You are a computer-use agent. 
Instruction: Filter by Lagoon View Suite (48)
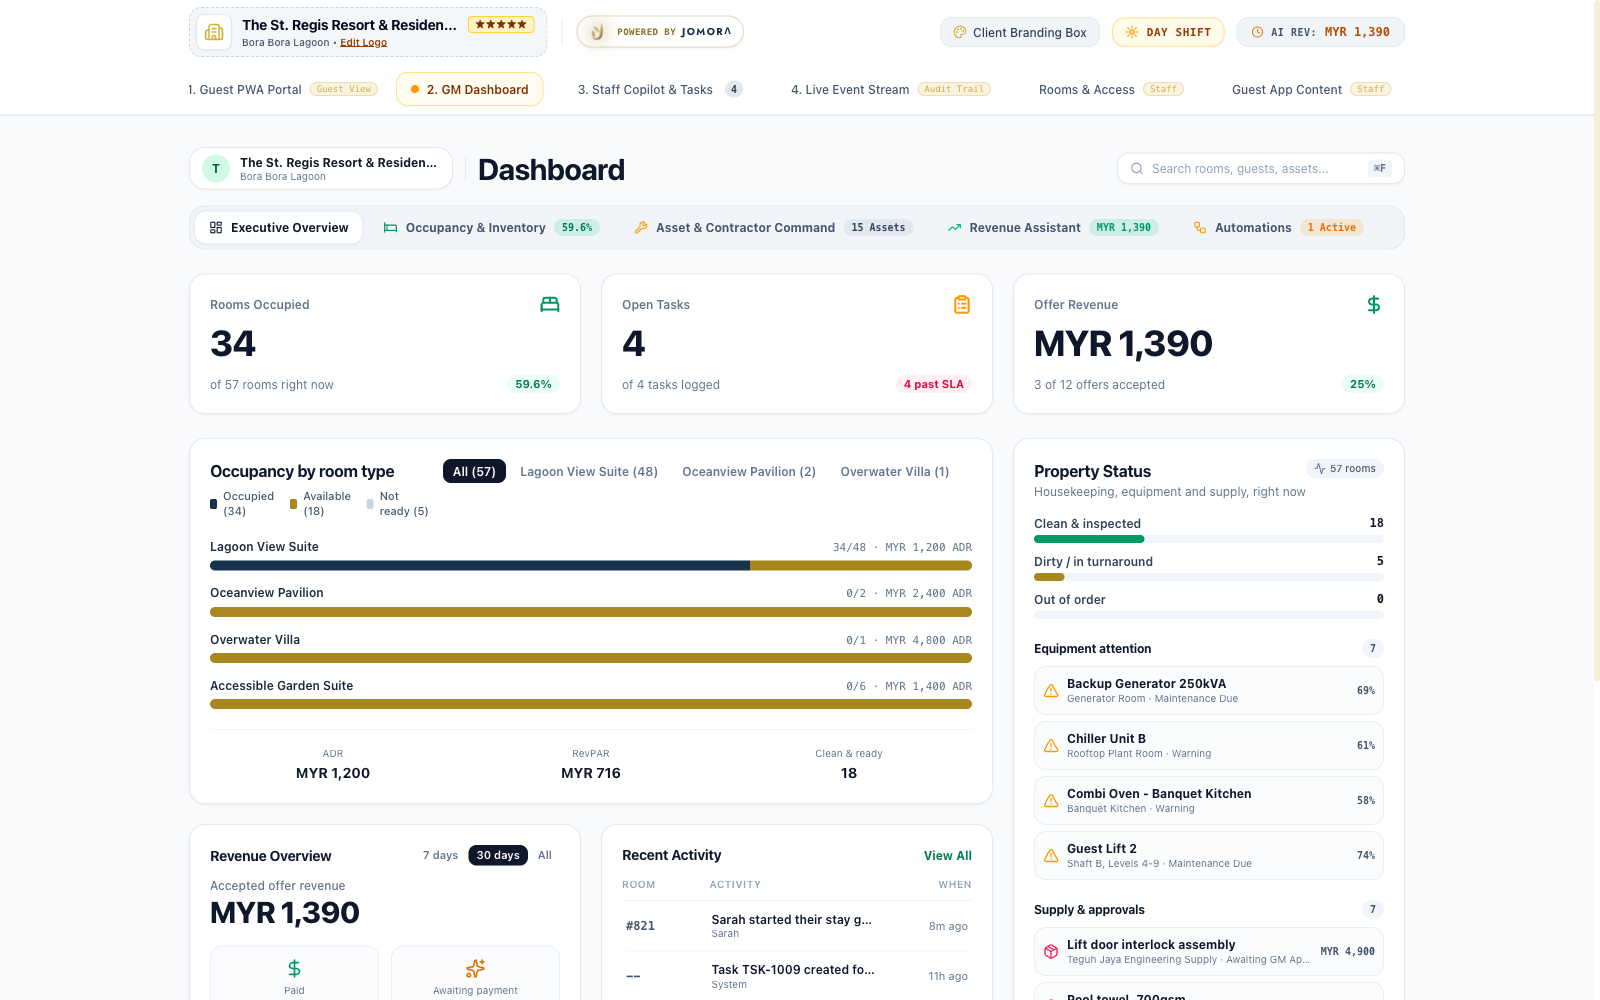point(589,471)
